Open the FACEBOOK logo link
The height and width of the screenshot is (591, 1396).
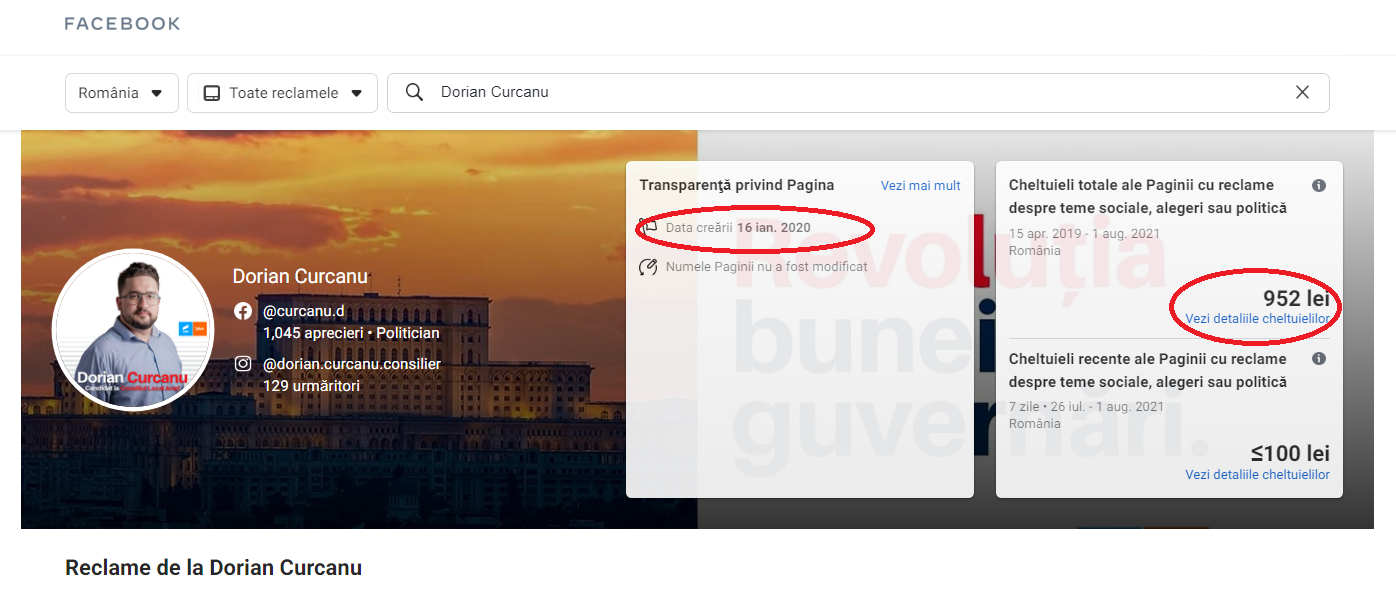pyautogui.click(x=122, y=24)
